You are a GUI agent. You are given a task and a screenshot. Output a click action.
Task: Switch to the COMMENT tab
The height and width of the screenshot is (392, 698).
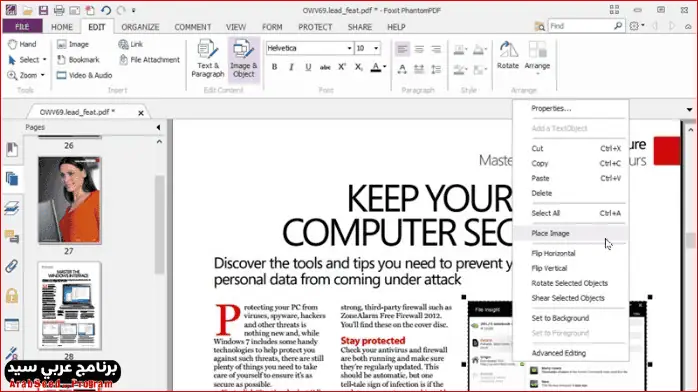(x=193, y=27)
